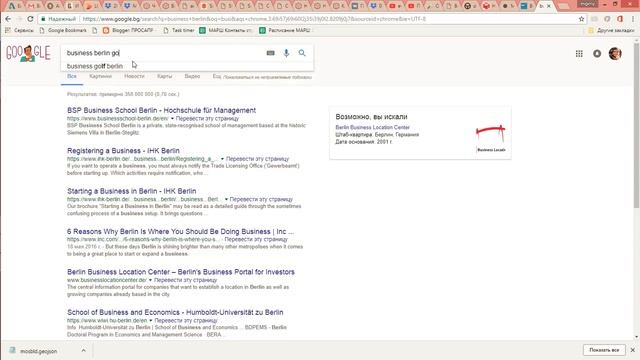Click the mosbld.geojson download file icon
Image resolution: width=640 pixels, height=360 pixels.
click(x=13, y=351)
